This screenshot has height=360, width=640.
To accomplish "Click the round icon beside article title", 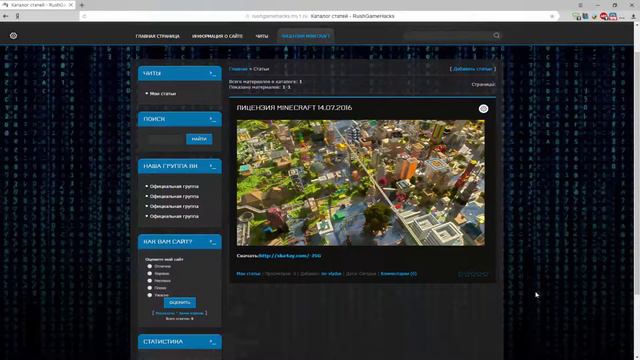I will (x=483, y=109).
